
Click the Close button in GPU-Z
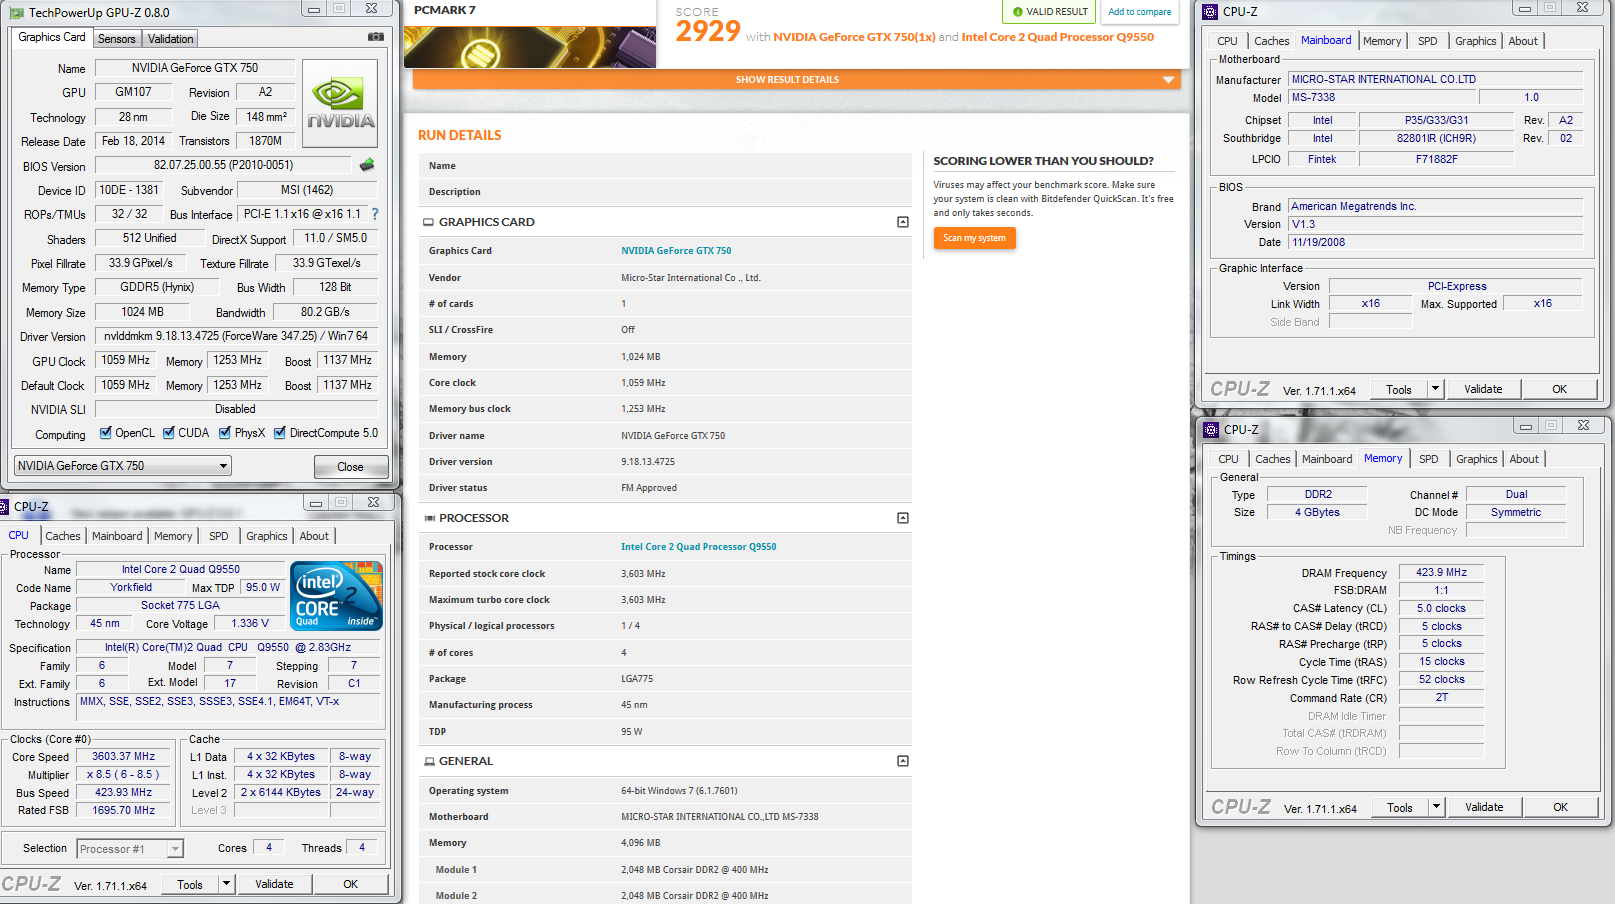(x=350, y=467)
